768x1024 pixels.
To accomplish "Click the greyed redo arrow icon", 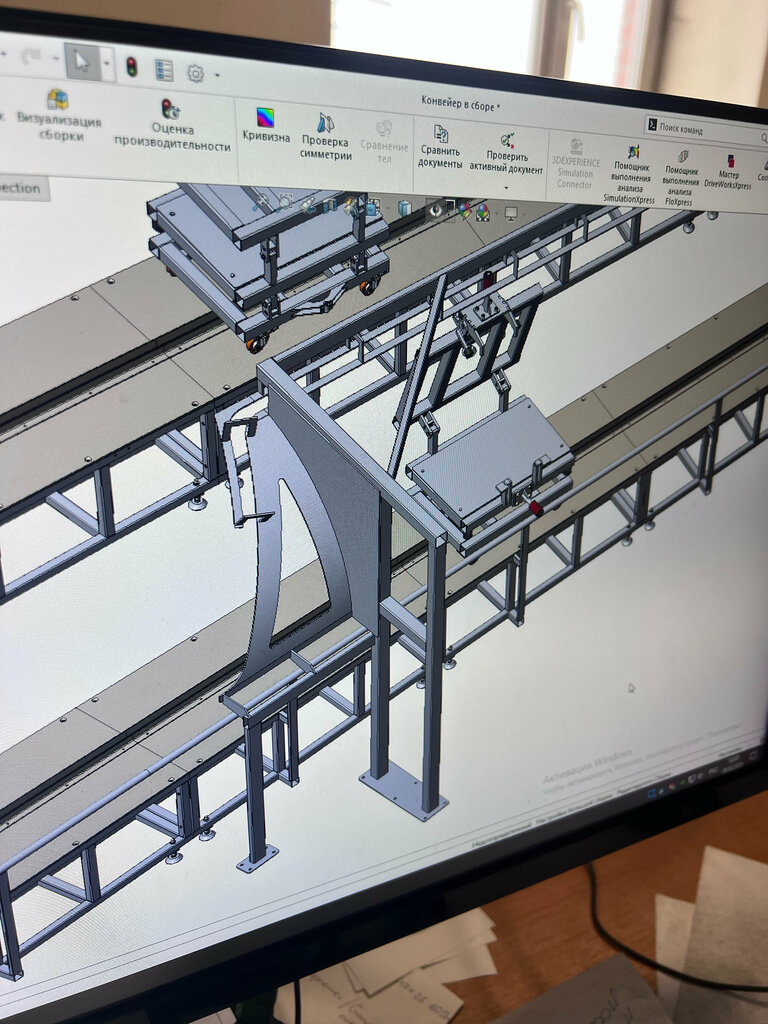I will (x=30, y=56).
